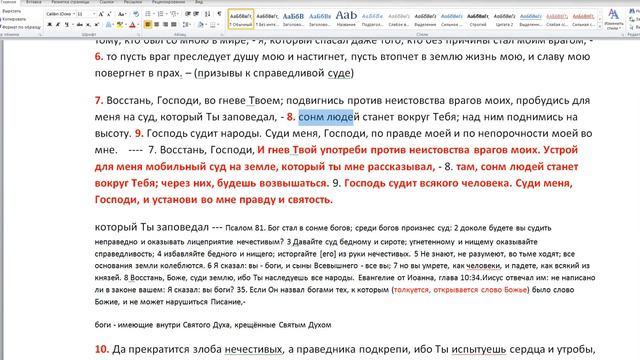The height and width of the screenshot is (360, 640).
Task: Click the words 'Псалом 81.' in small text
Action: coord(246,228)
